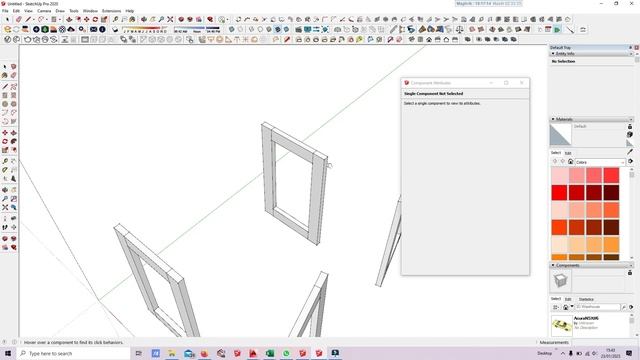Viewport: 640px width, 360px height.
Task: Click the Select arrow in top toolbar
Action: click(x=7, y=19)
